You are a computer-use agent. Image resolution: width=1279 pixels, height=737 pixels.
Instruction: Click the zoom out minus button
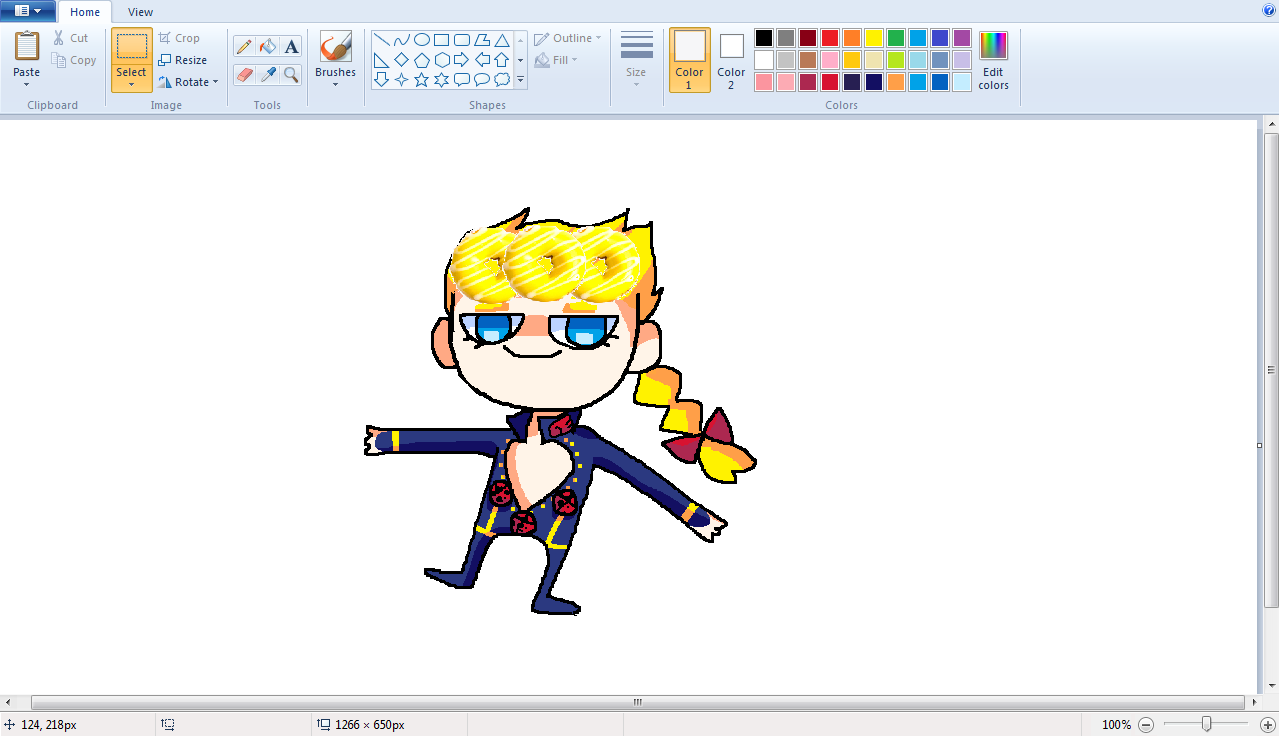pos(1146,724)
